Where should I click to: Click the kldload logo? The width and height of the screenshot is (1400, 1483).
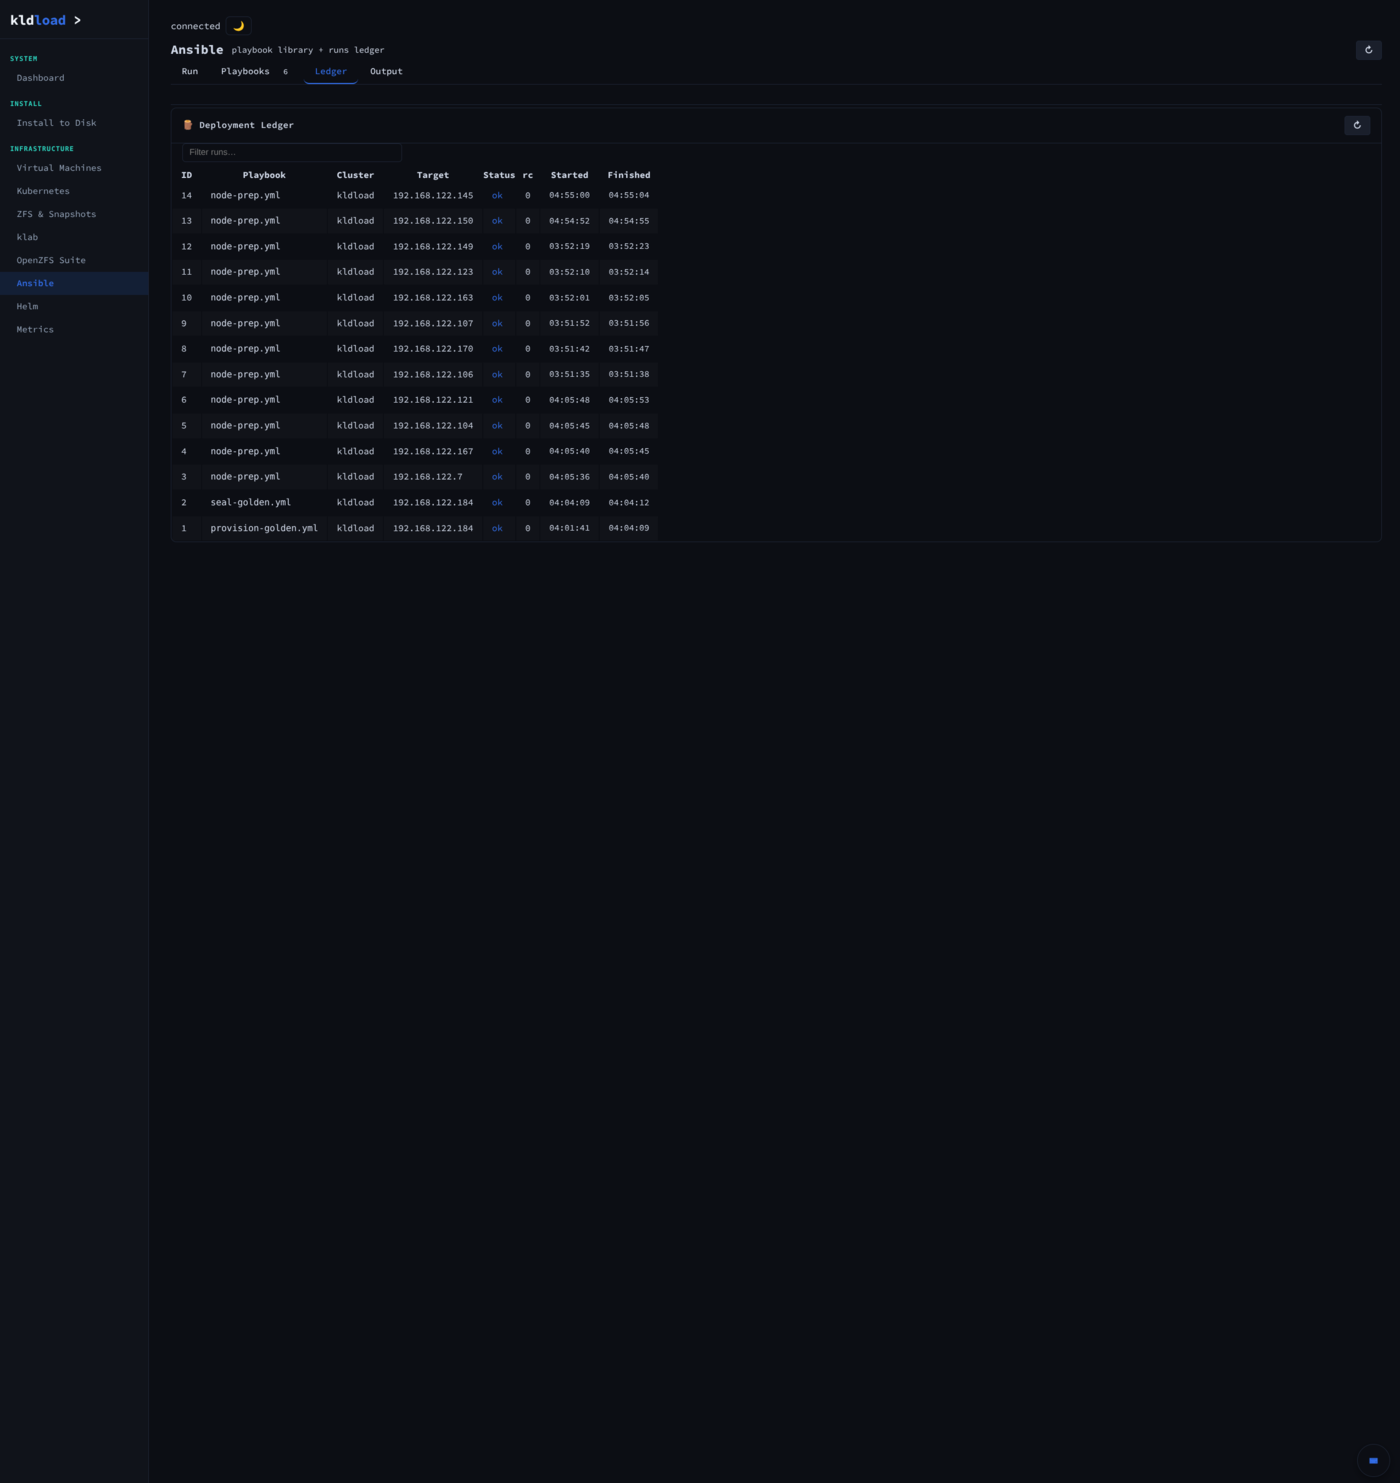point(45,20)
